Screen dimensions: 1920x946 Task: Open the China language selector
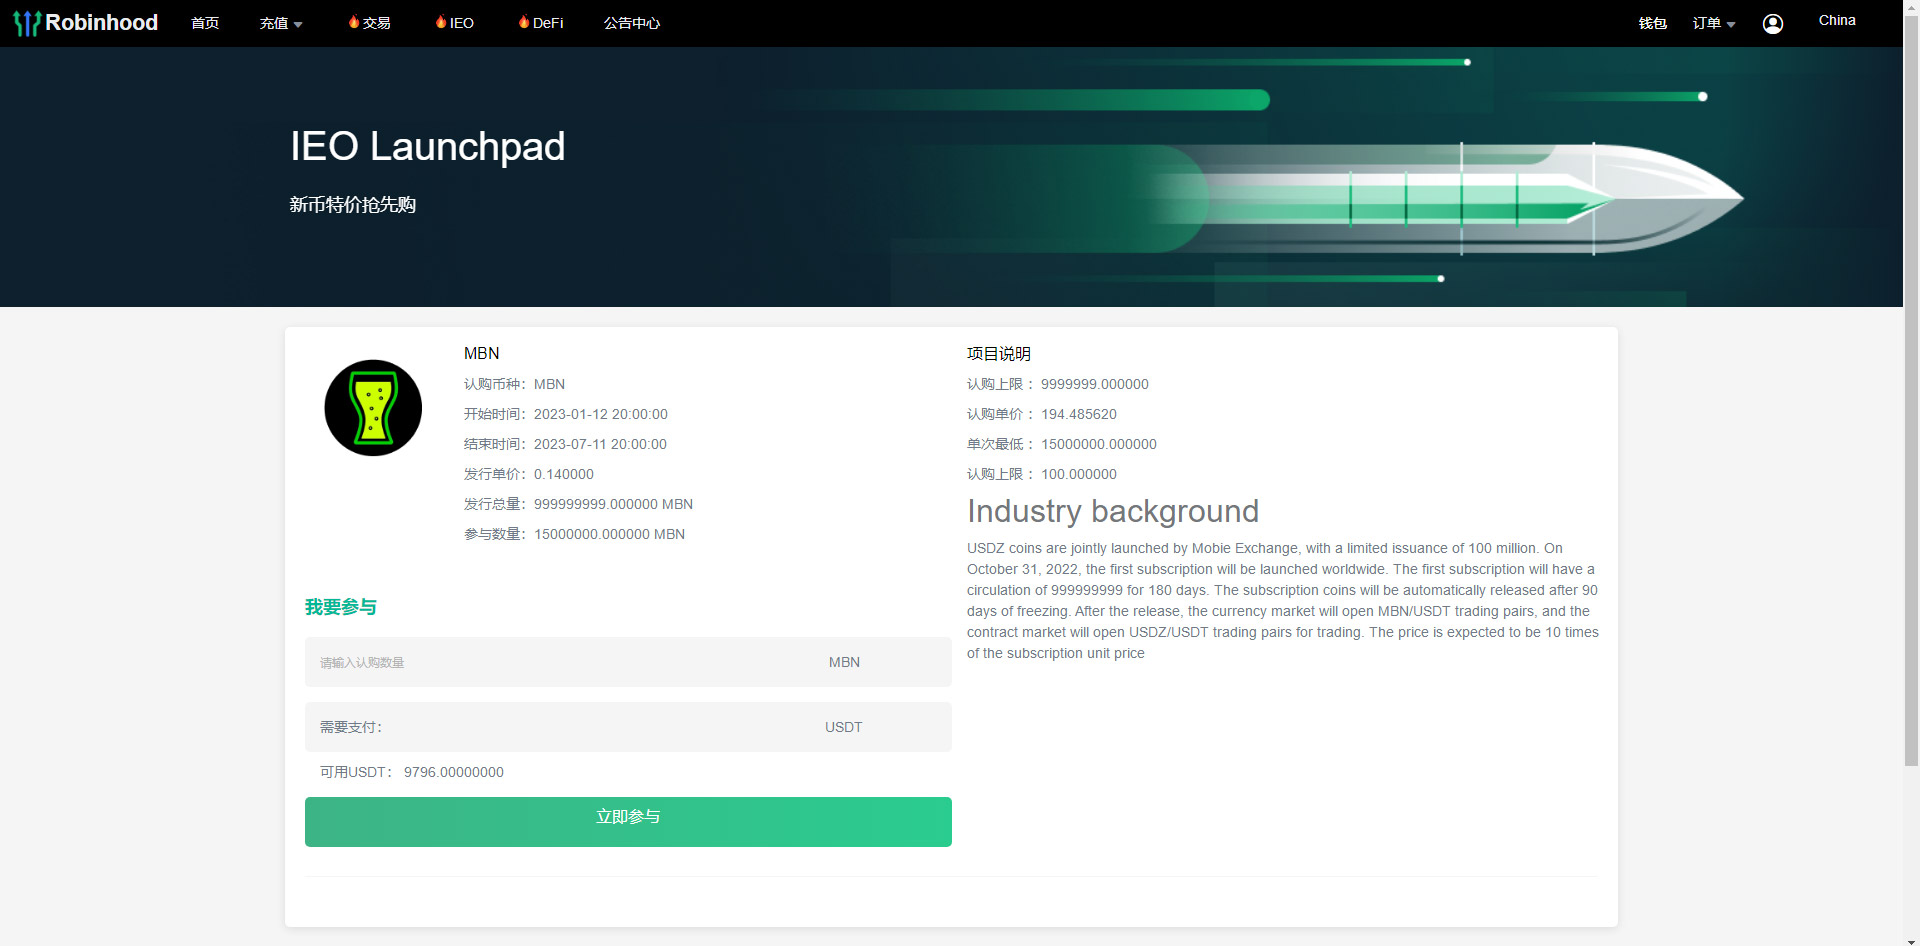[x=1836, y=20]
